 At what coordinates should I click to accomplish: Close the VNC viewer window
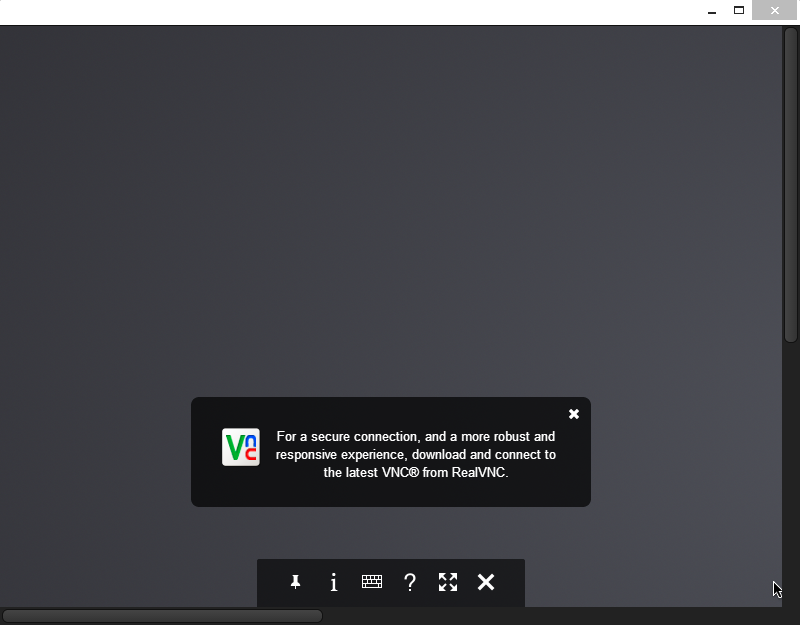coord(774,10)
